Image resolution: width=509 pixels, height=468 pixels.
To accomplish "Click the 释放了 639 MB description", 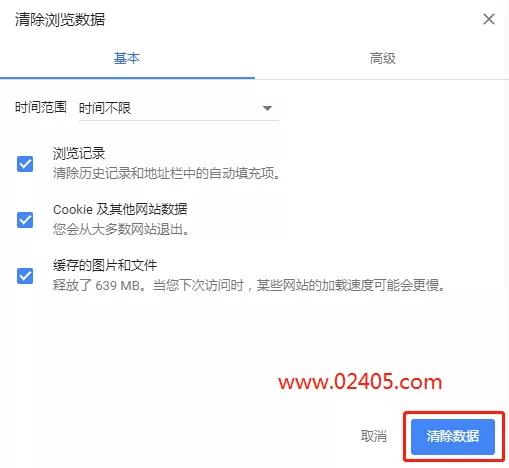I will [x=249, y=285].
